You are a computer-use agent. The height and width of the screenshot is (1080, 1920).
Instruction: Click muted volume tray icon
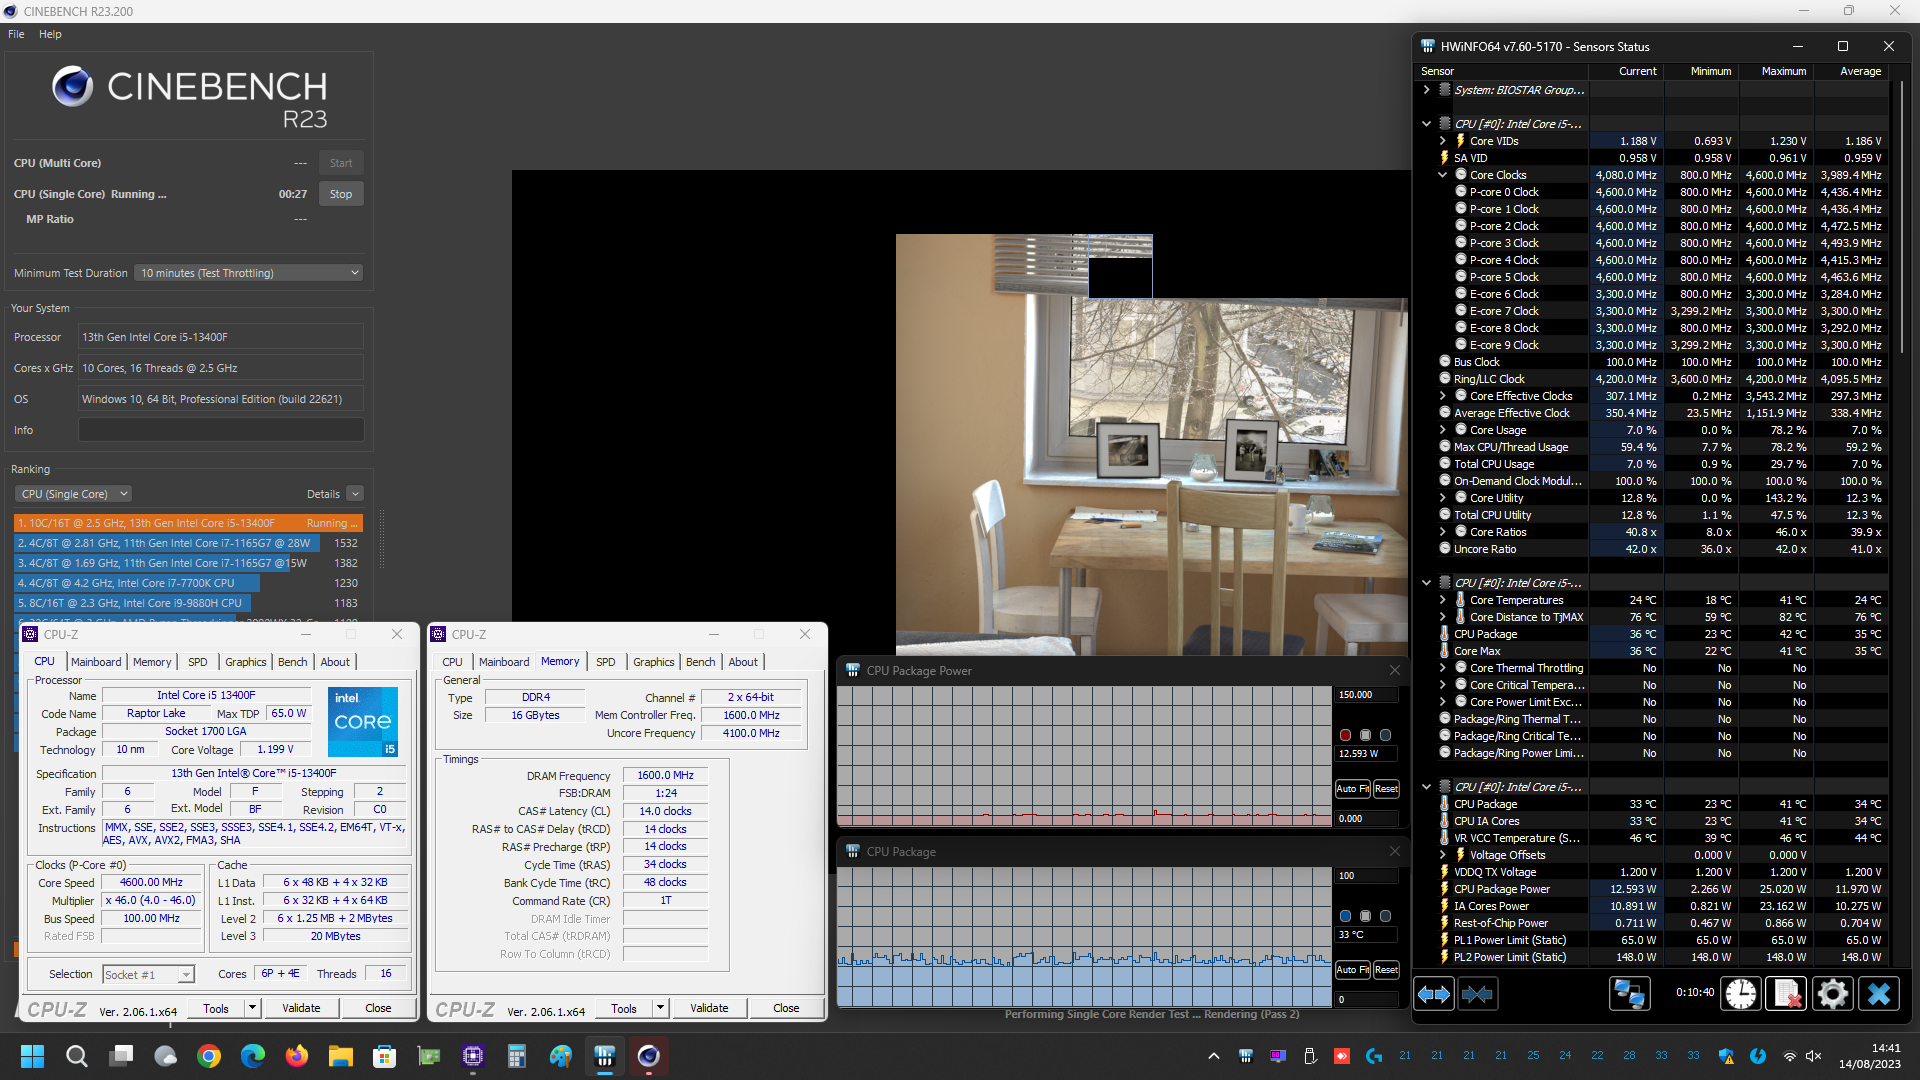pos(1814,1056)
